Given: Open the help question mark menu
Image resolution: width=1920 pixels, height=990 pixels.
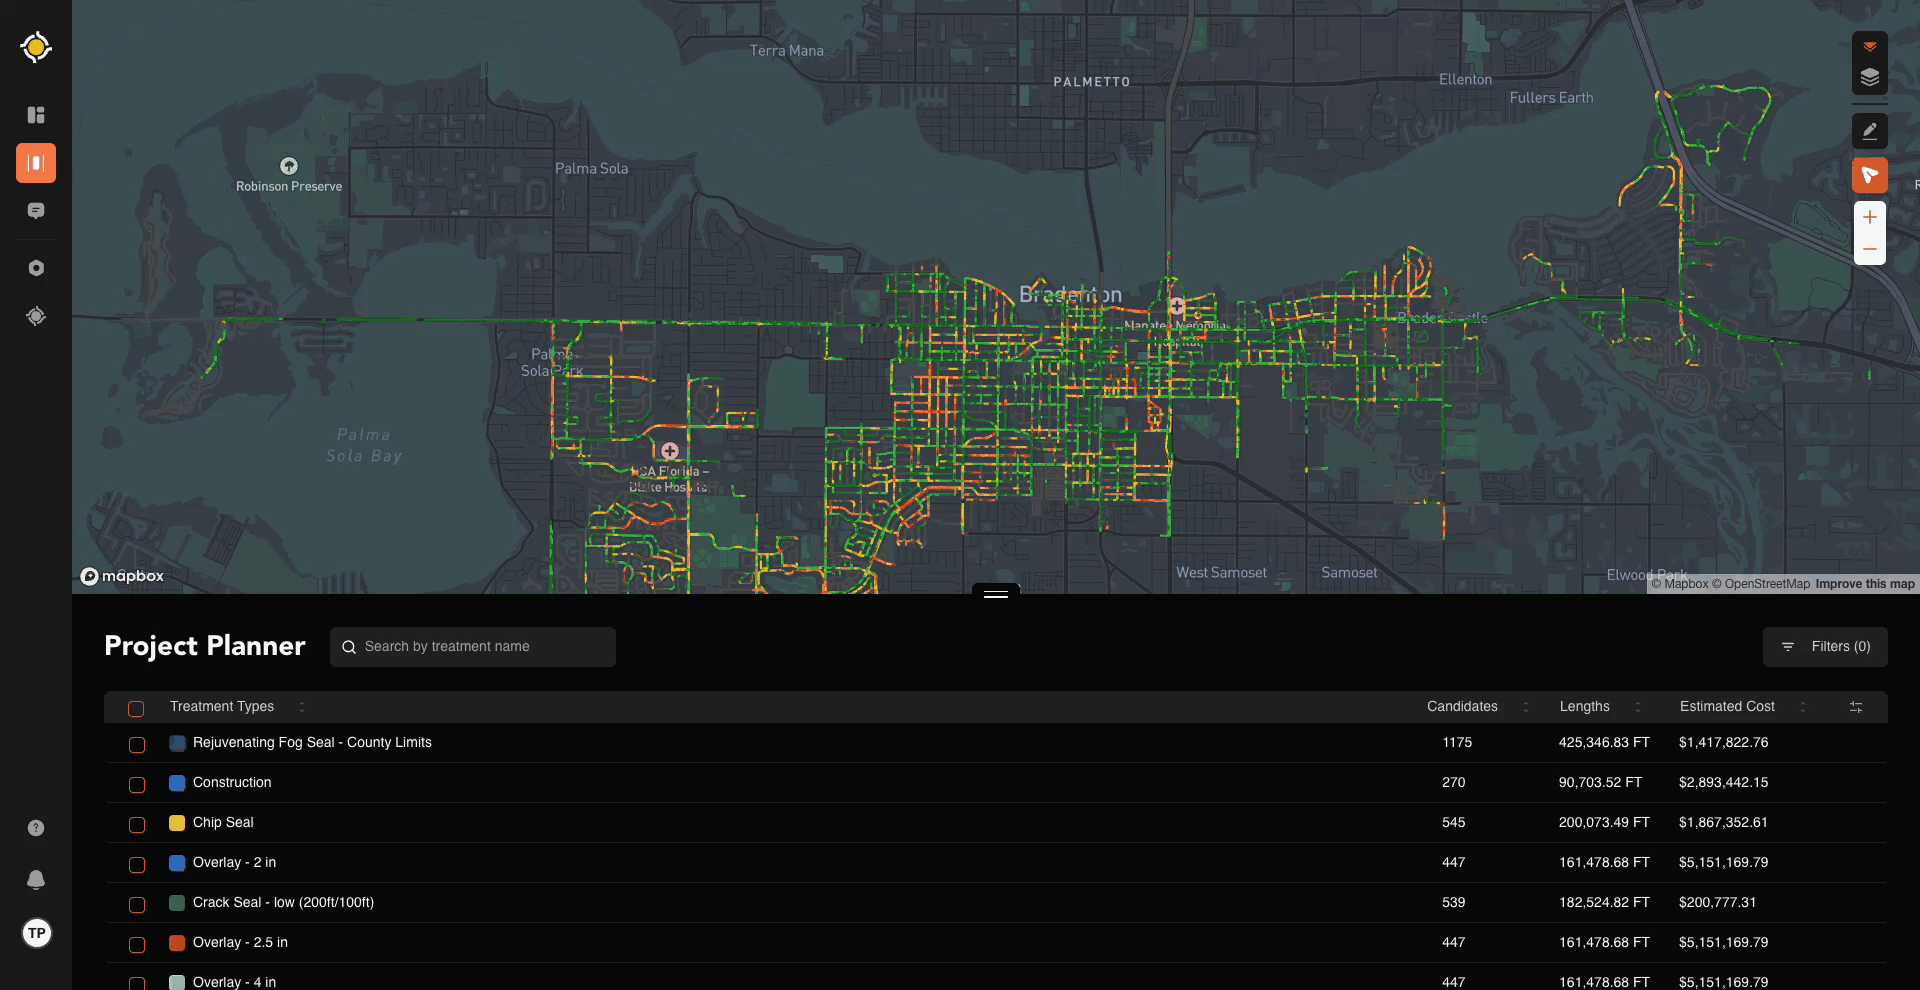Looking at the screenshot, I should click(x=36, y=828).
